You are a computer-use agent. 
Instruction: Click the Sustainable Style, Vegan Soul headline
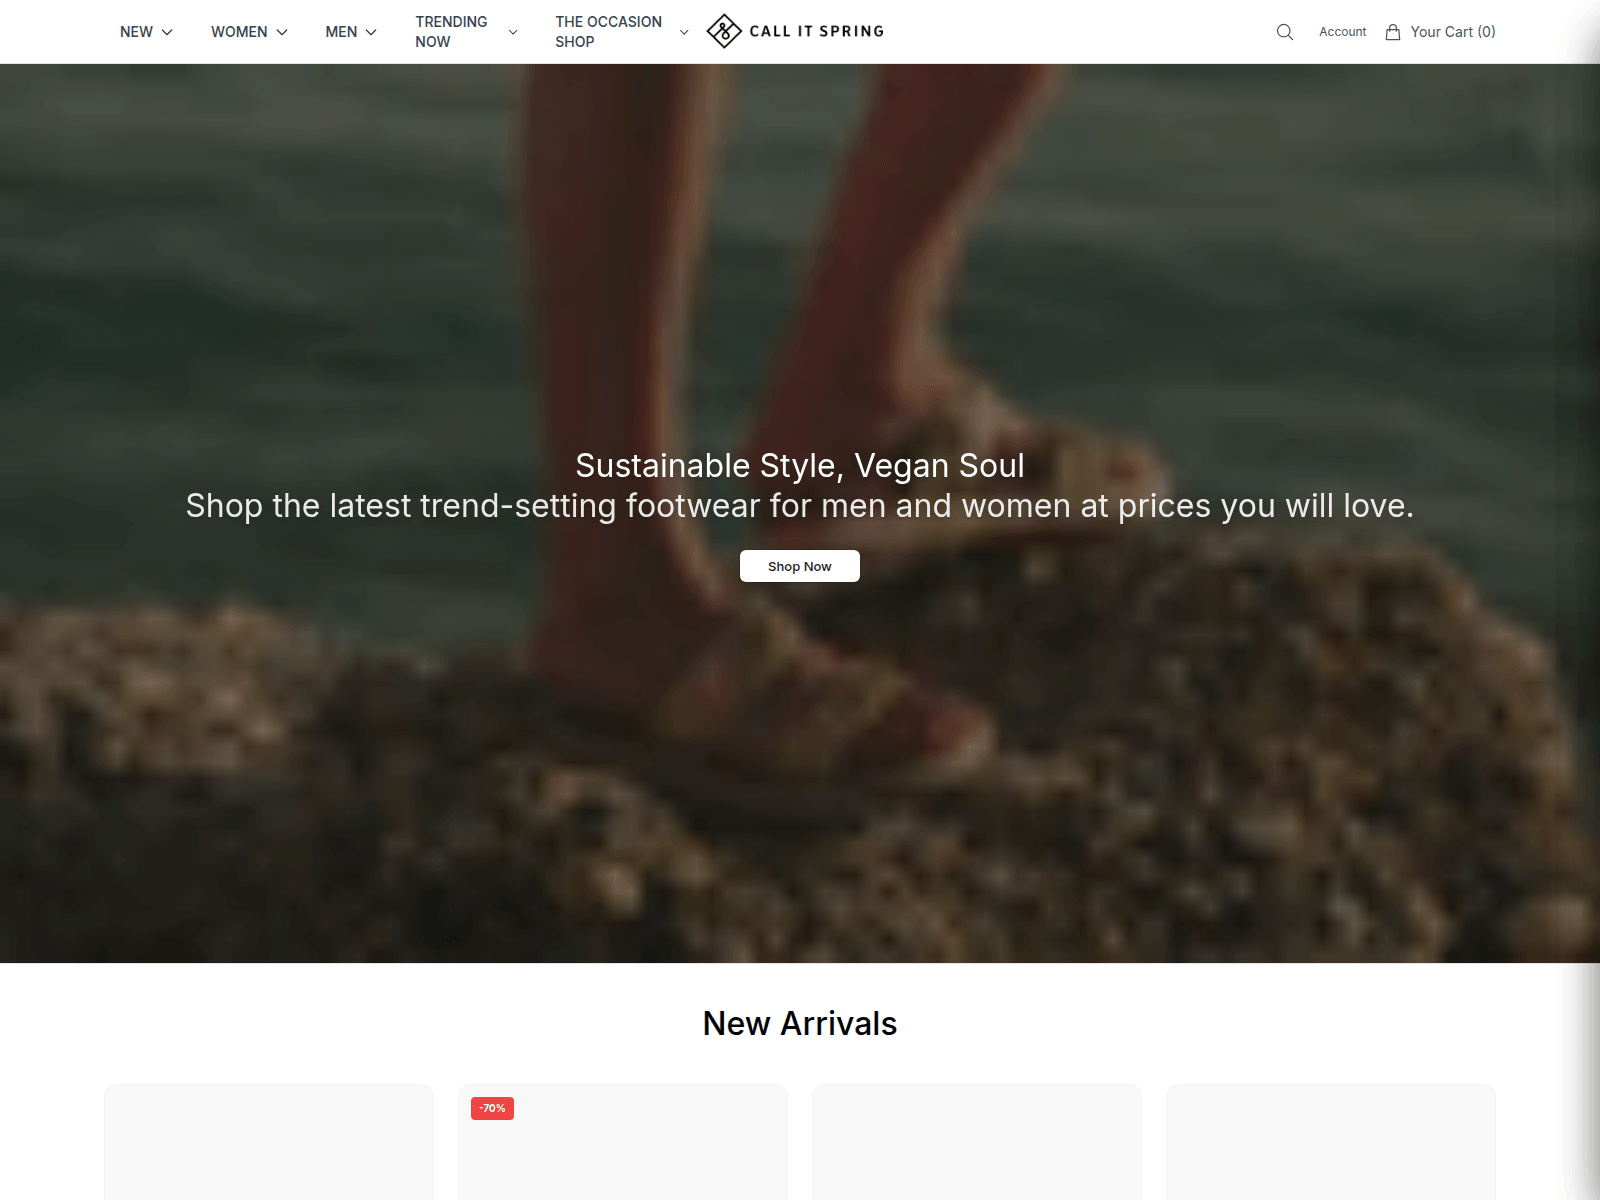coord(800,466)
